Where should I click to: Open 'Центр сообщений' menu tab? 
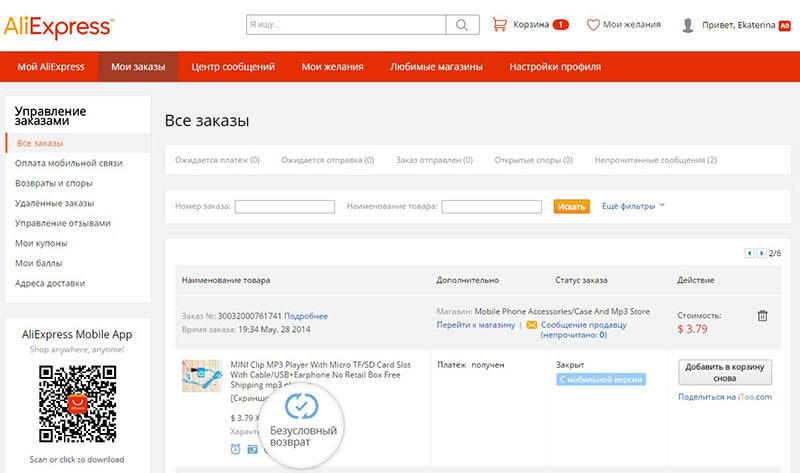(233, 67)
